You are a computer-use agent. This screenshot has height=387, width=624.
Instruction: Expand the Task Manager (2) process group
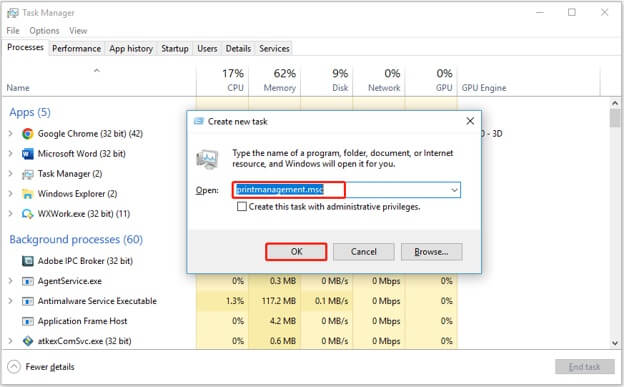(x=11, y=174)
